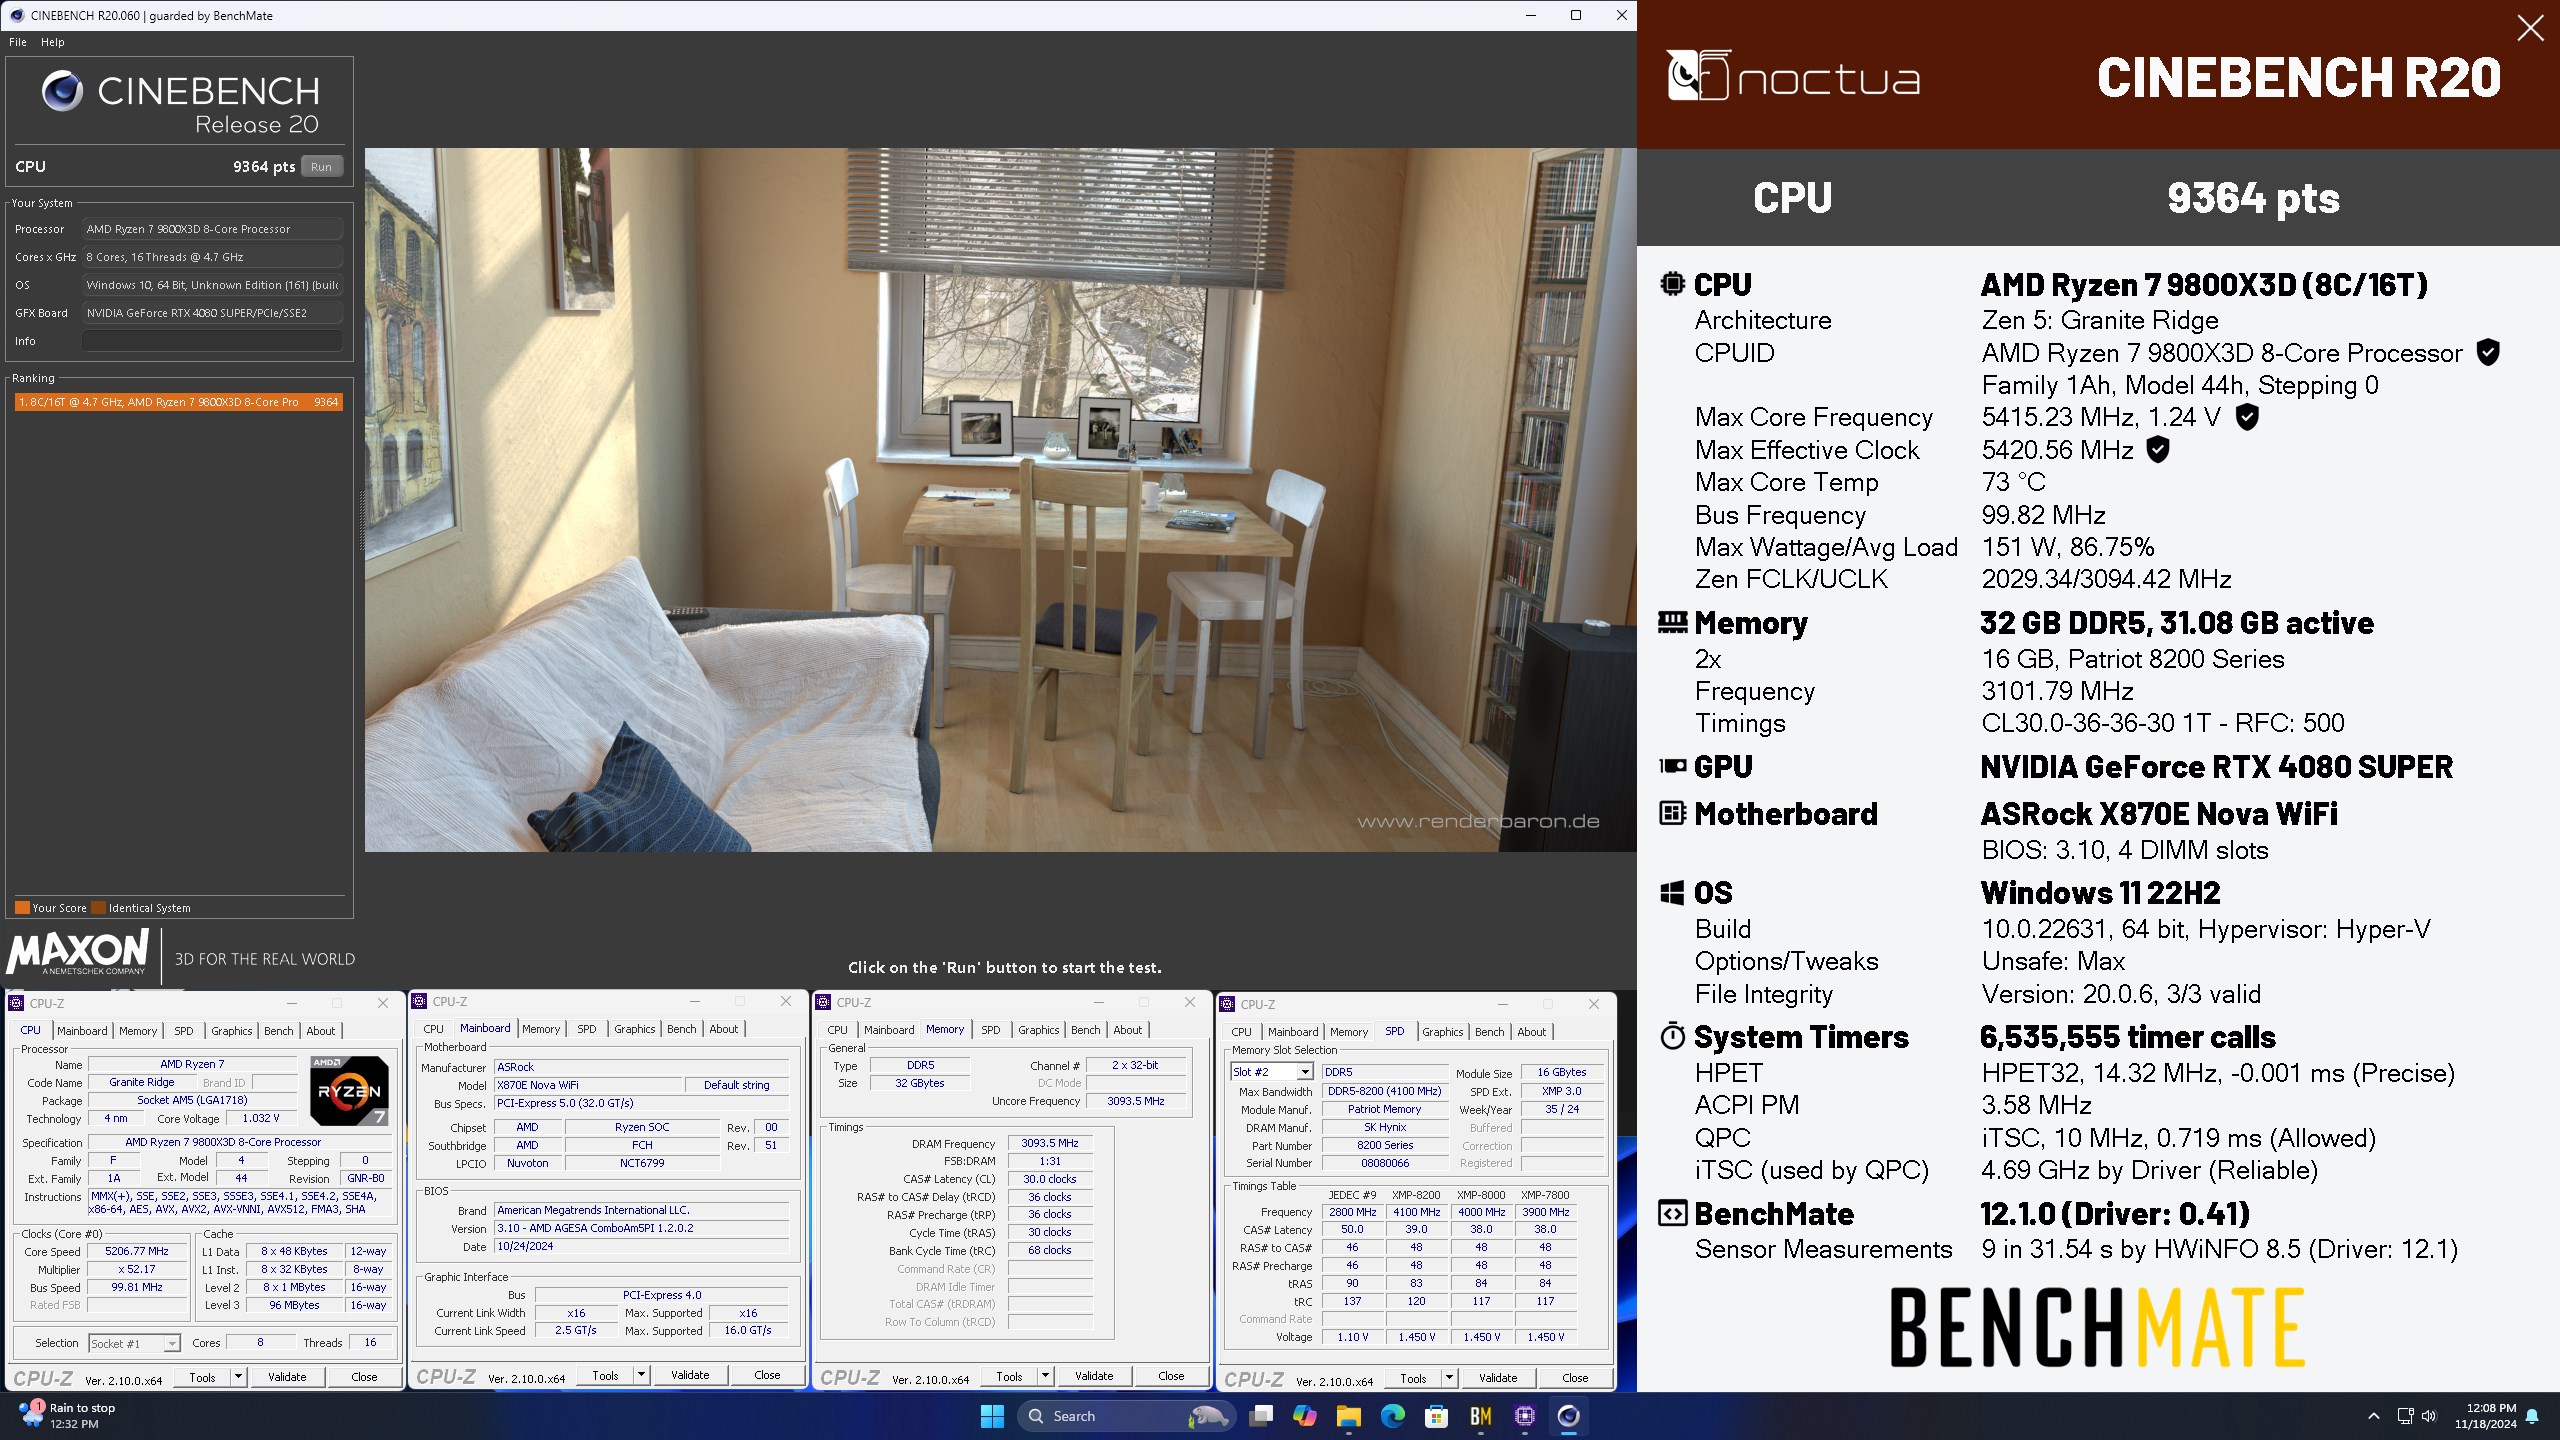Open the Windows Start menu

point(992,1416)
